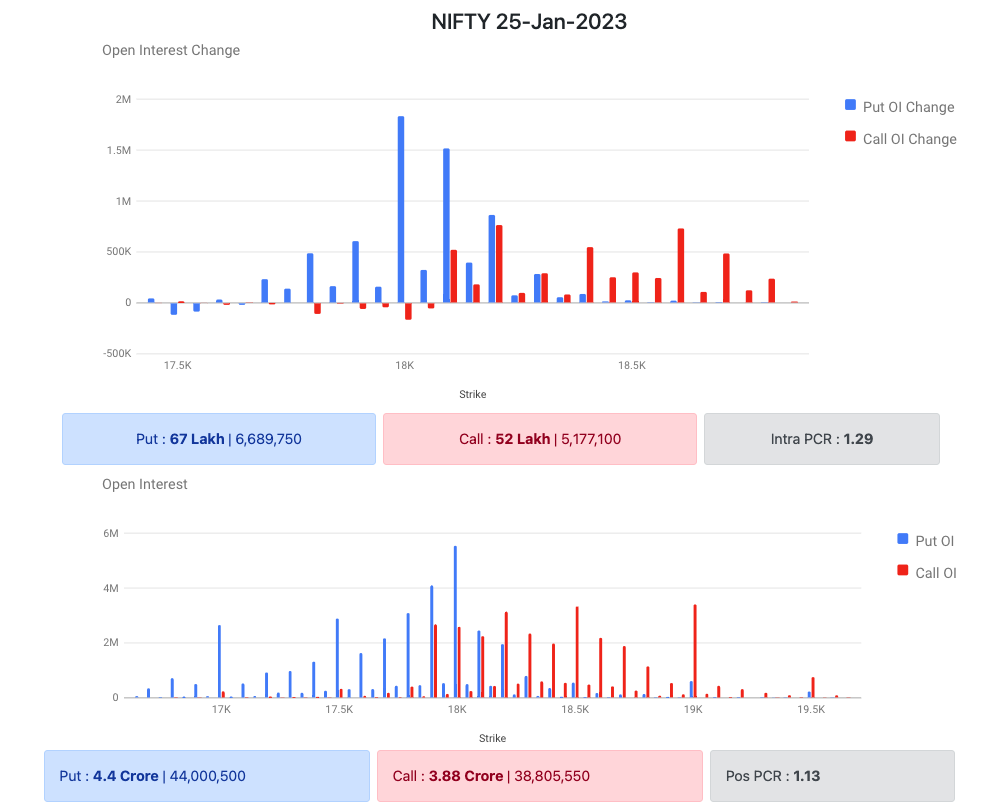1004x812 pixels.
Task: Toggle the 'Call OI' legend label in lower chart
Action: 935,573
